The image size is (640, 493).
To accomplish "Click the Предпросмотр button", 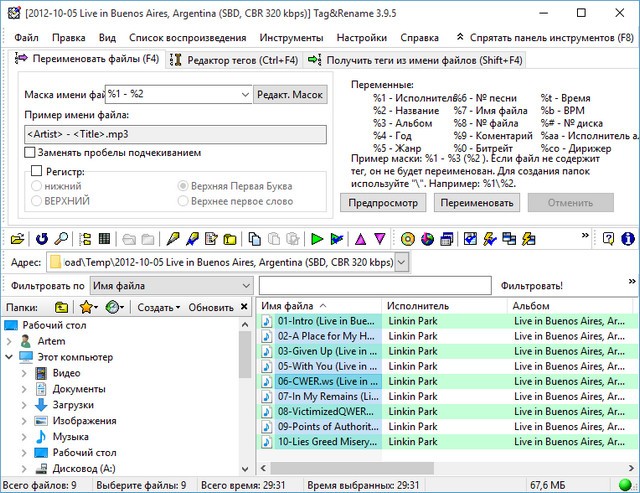I will click(x=384, y=202).
